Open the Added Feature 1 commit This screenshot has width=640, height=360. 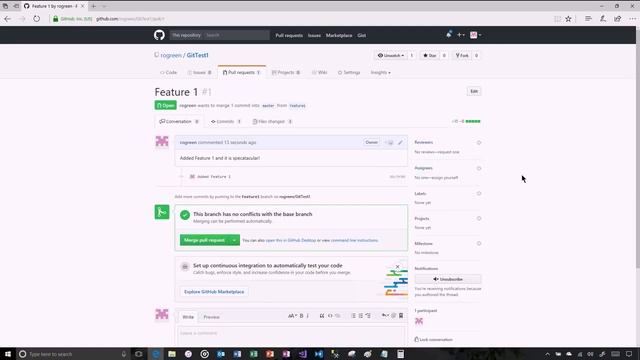click(214, 177)
